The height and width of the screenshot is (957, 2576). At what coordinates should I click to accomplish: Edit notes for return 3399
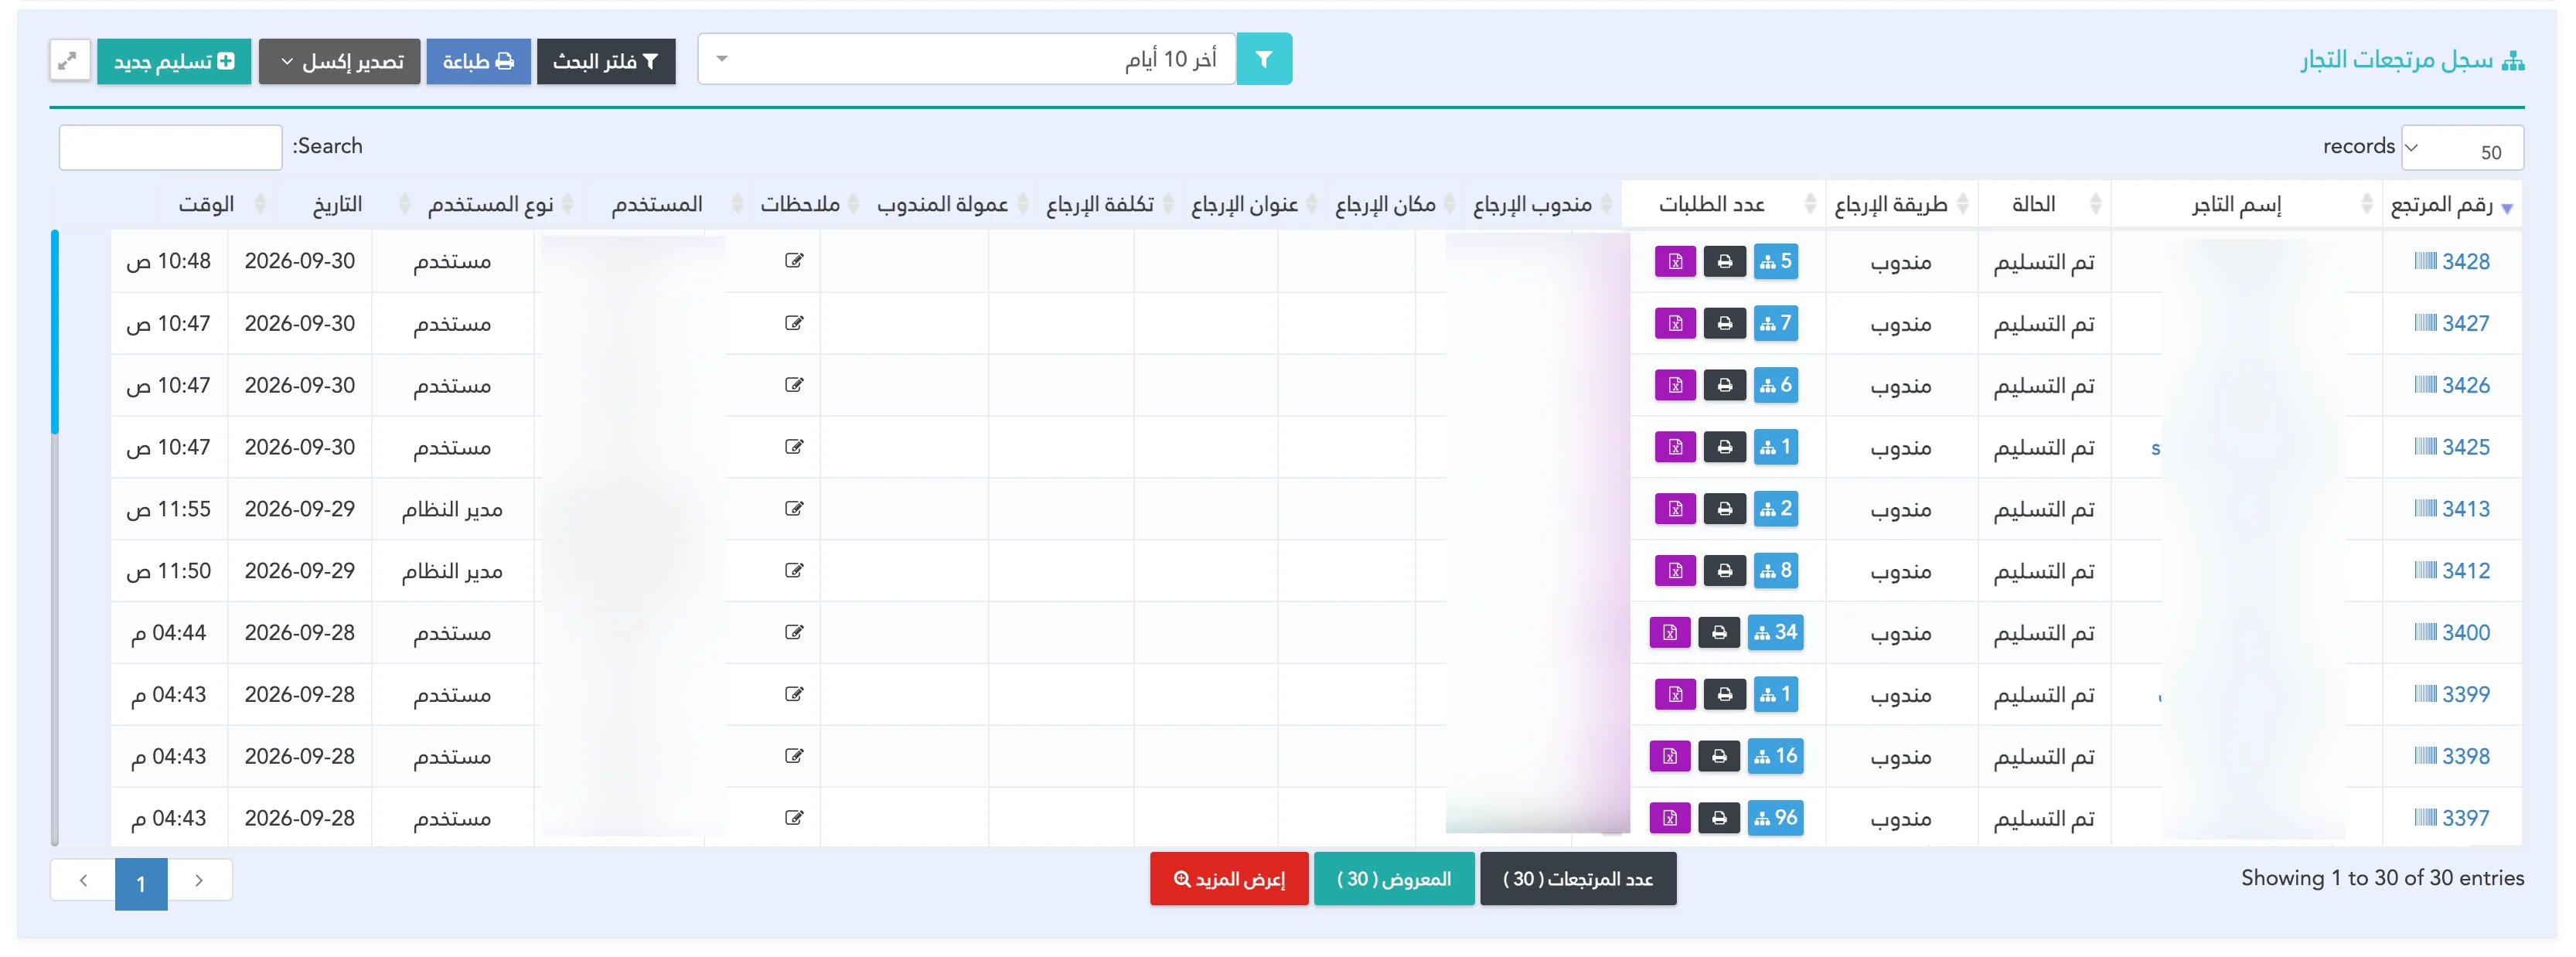tap(794, 694)
